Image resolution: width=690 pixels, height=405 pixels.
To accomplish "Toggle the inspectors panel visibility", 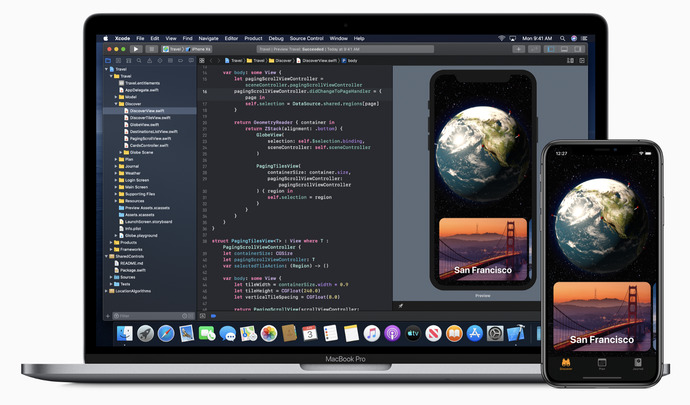I will pyautogui.click(x=578, y=49).
